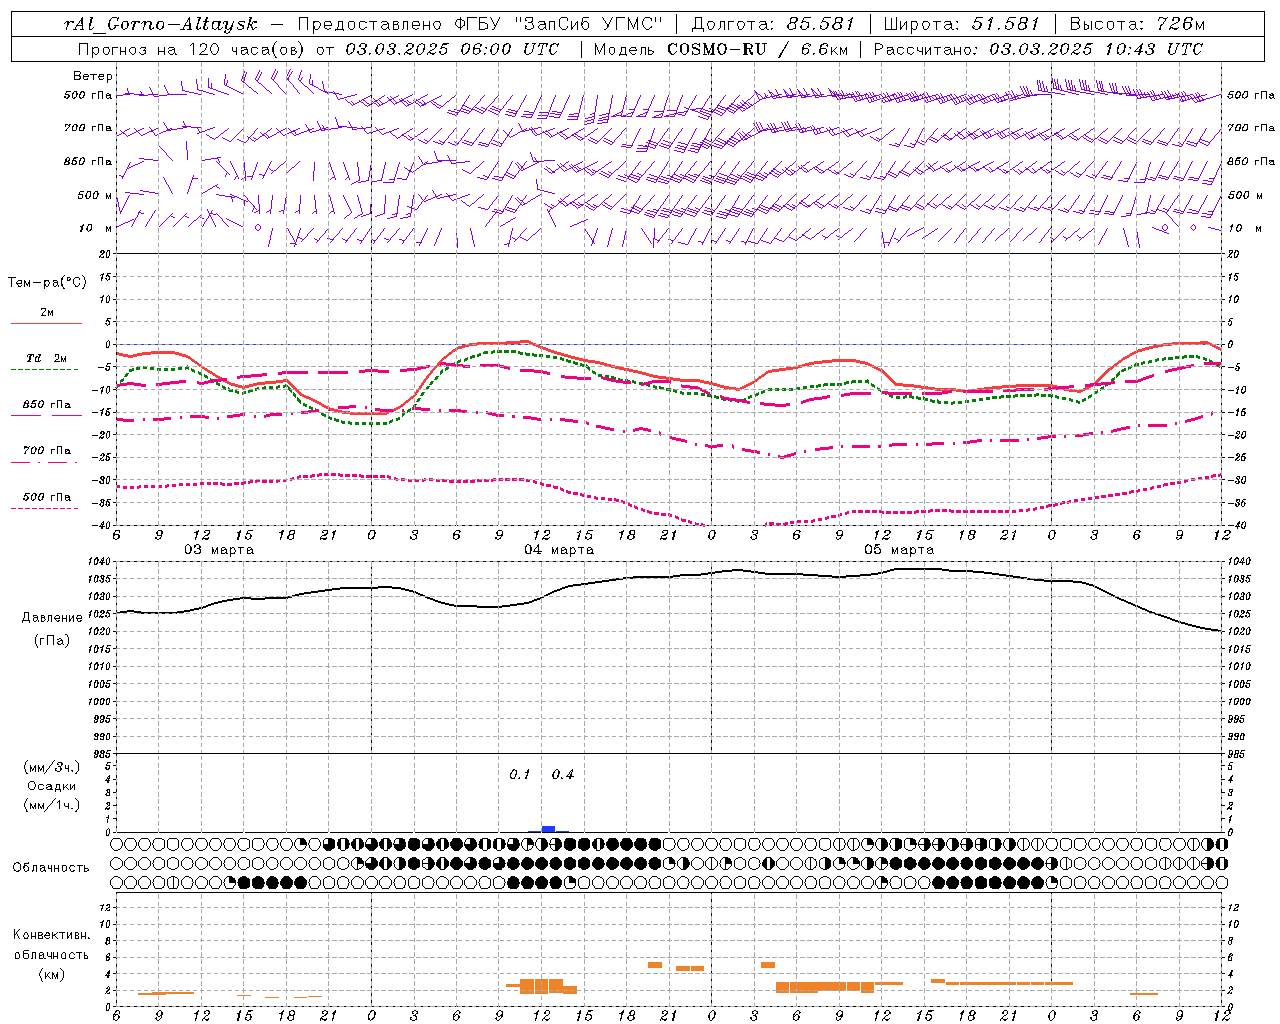Image resolution: width=1280 pixels, height=1024 pixels.
Task: Click the forecast header Прогноз на 120 часа(ов)
Action: (193, 49)
